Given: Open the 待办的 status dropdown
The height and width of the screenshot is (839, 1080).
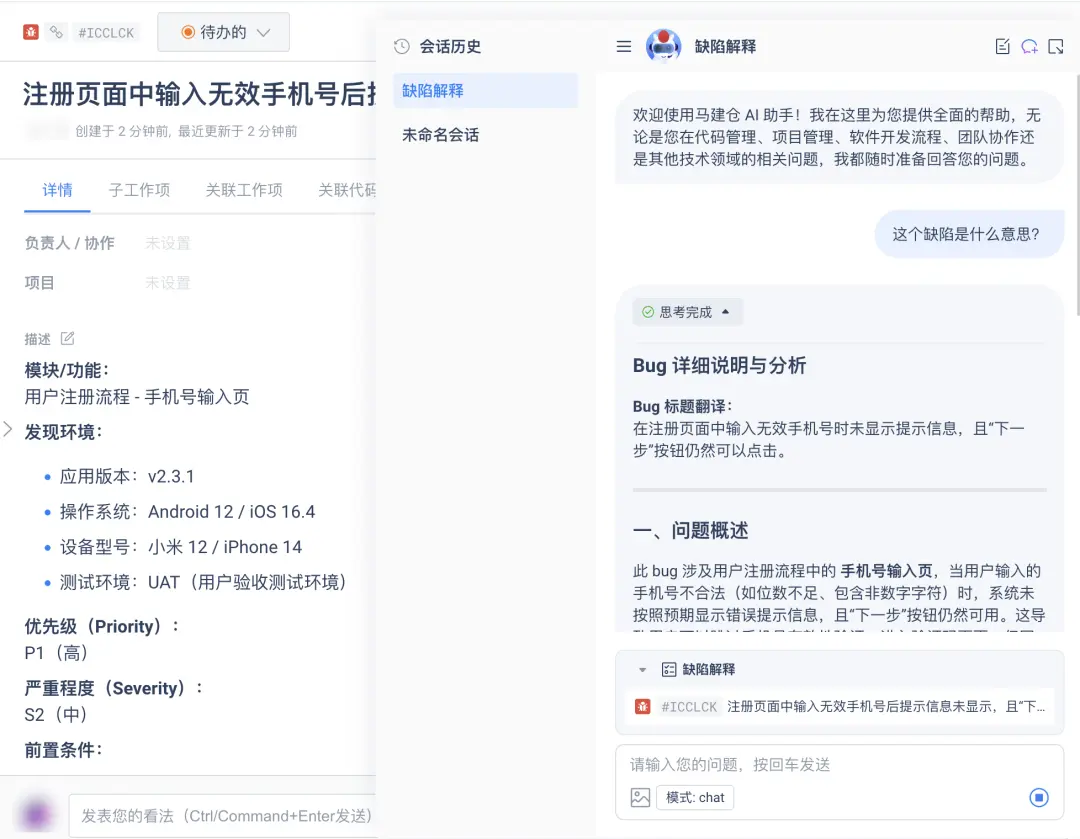Looking at the screenshot, I should [x=223, y=32].
